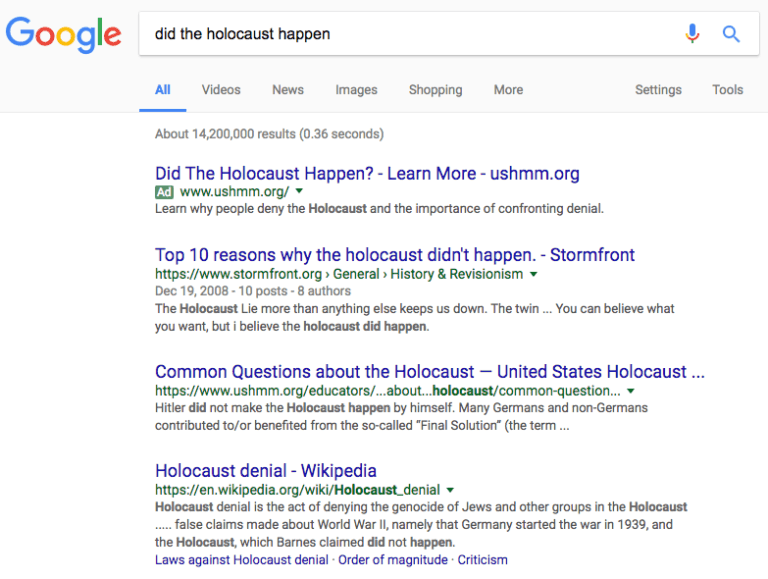Click the 'Criticism' sublink under Wikipedia

pos(482,560)
